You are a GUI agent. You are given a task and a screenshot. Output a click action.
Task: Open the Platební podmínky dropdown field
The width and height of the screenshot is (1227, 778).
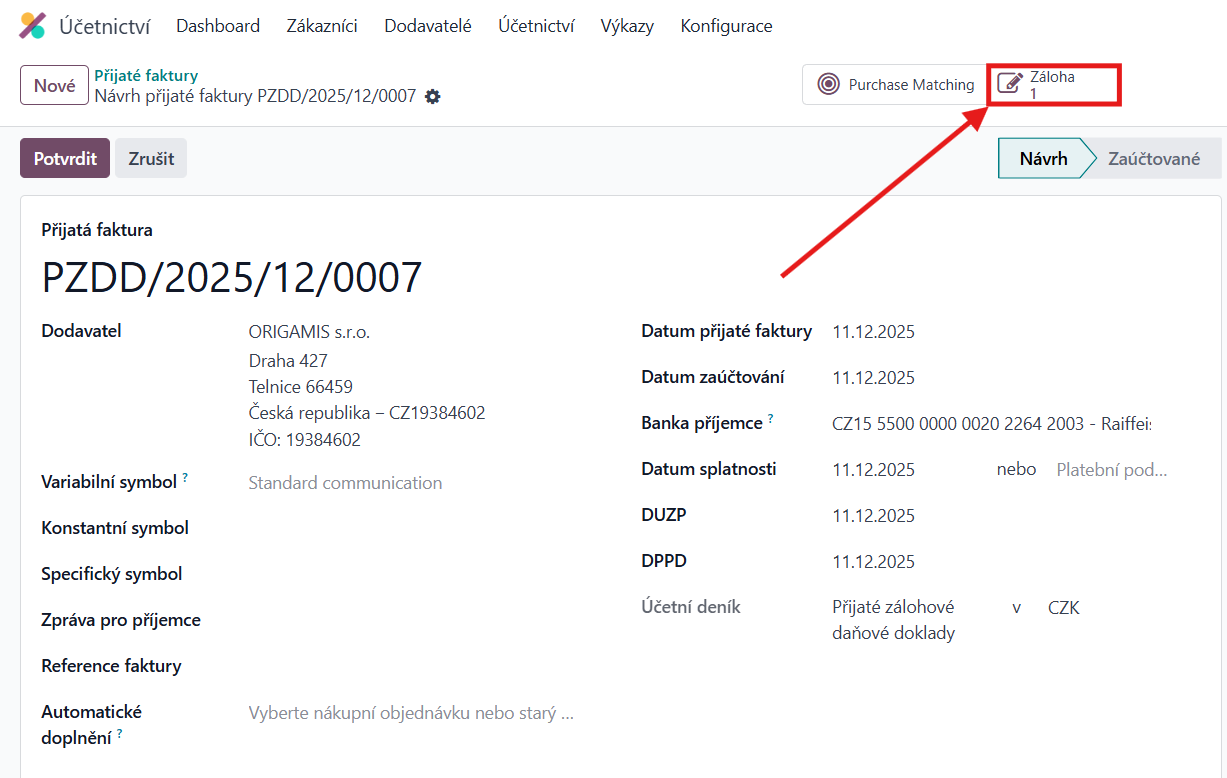pyautogui.click(x=1112, y=470)
